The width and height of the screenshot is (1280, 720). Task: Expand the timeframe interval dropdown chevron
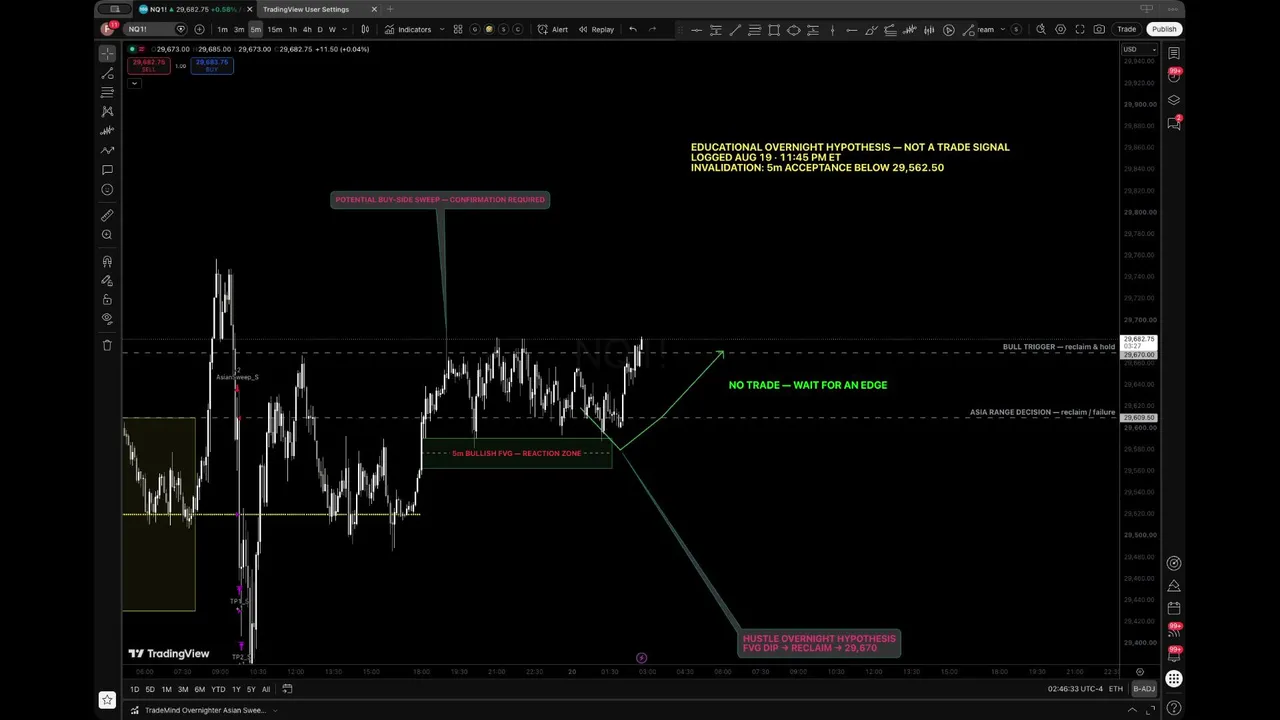coord(346,29)
